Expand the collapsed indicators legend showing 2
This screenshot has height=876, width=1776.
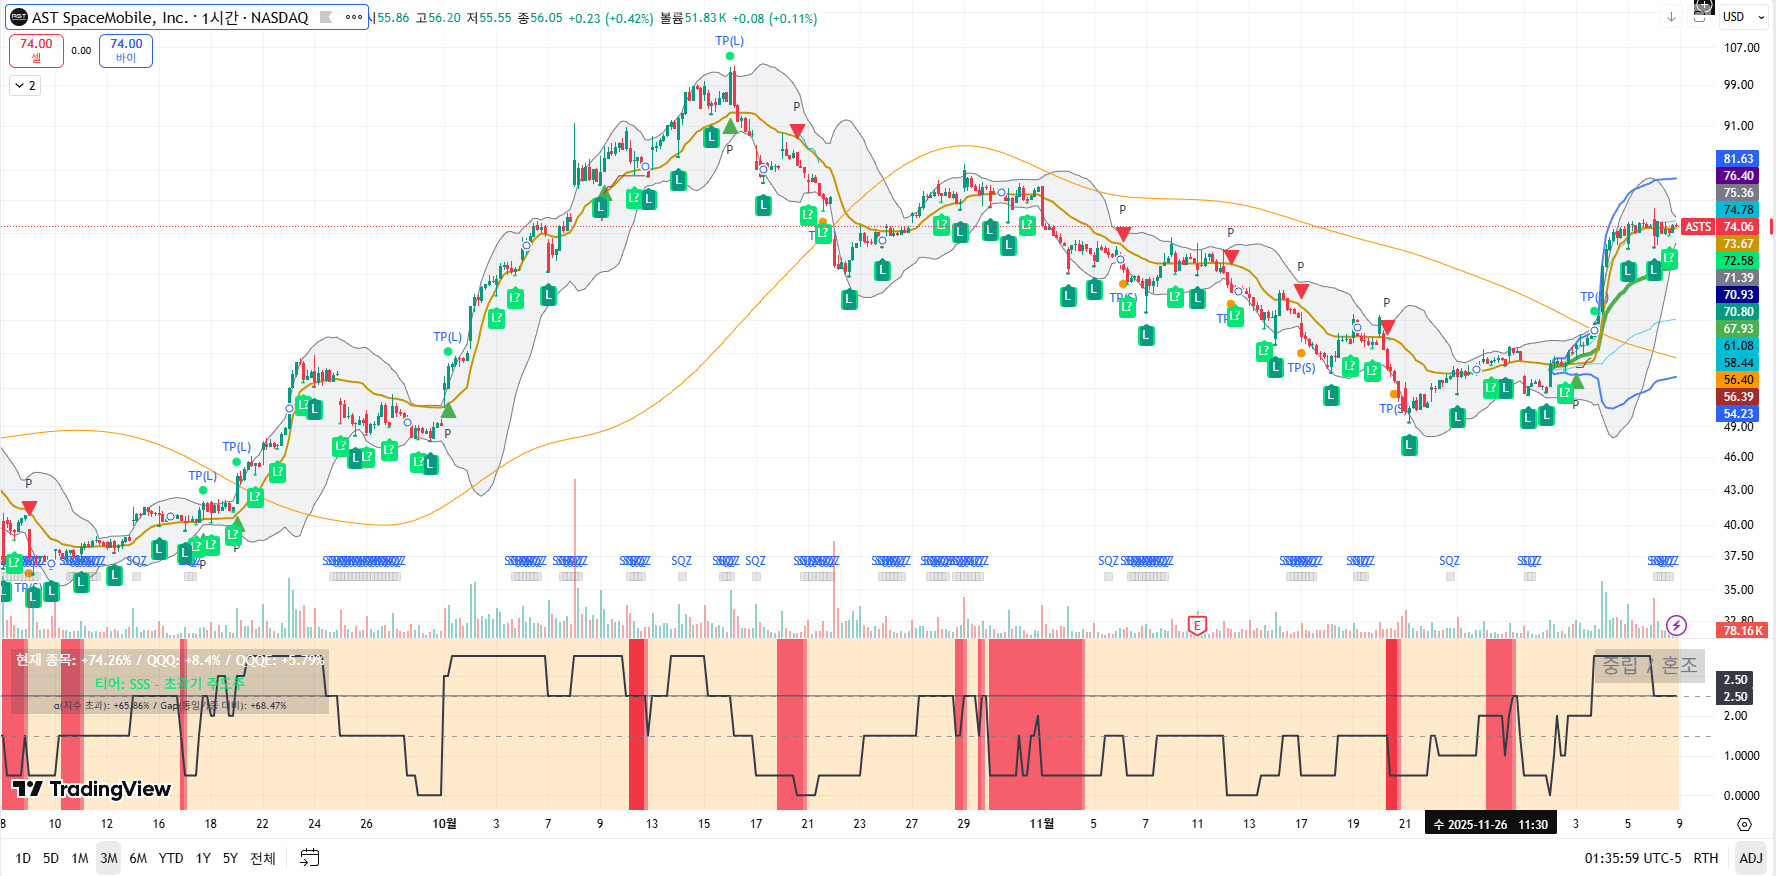[x=25, y=86]
